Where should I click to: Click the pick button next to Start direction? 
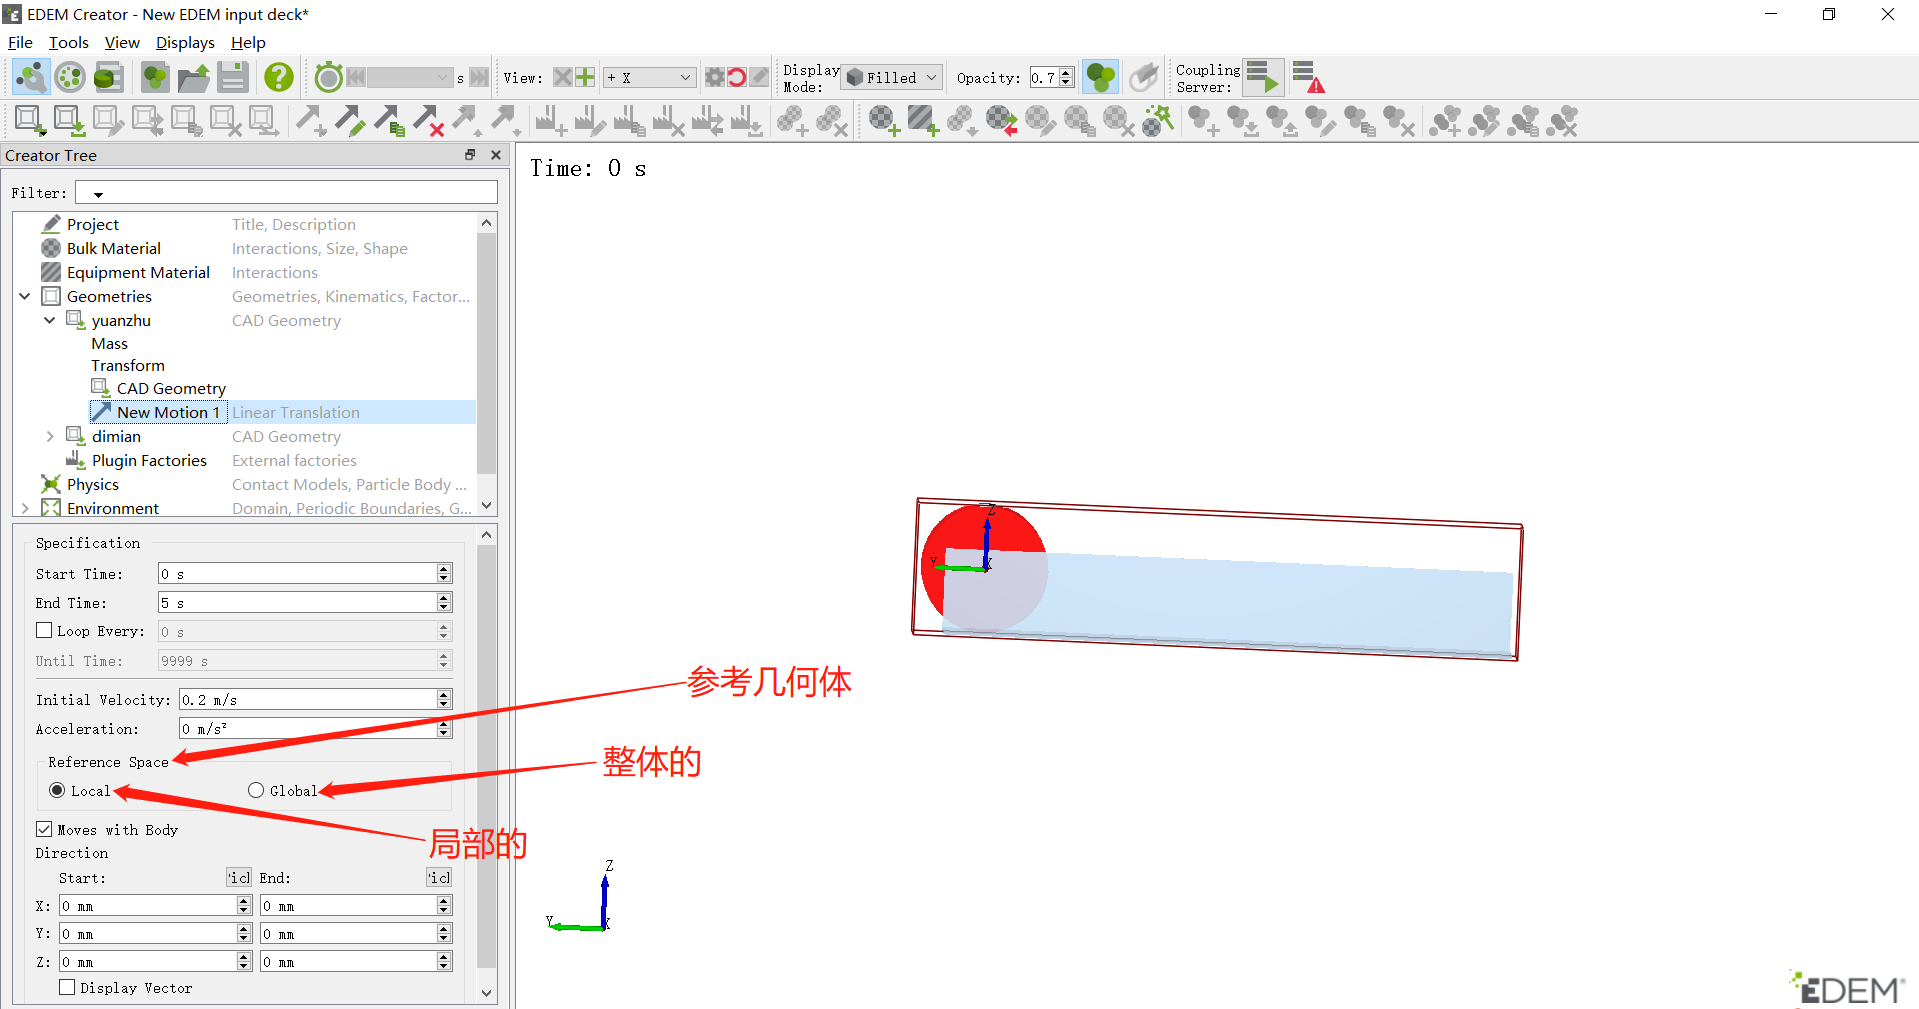click(x=238, y=877)
